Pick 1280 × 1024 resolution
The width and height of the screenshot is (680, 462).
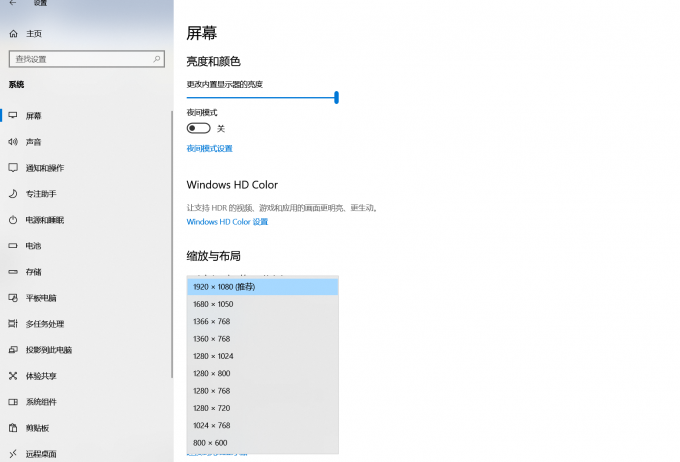(x=262, y=356)
